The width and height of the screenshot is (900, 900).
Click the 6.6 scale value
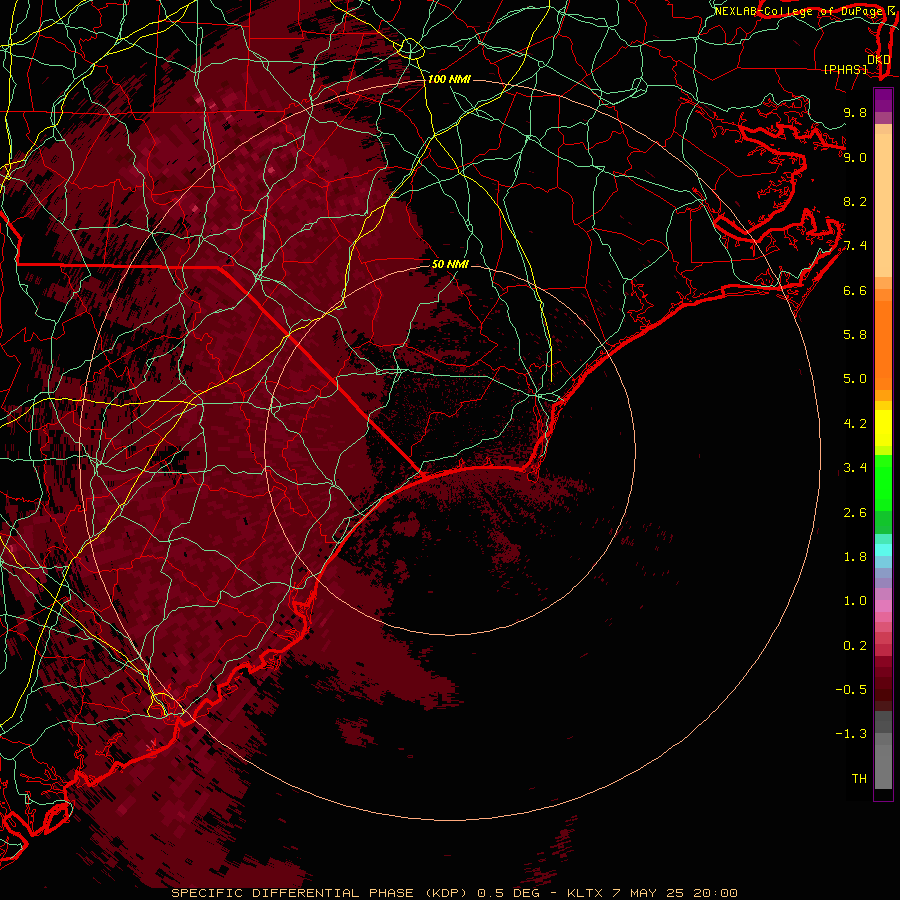click(855, 290)
